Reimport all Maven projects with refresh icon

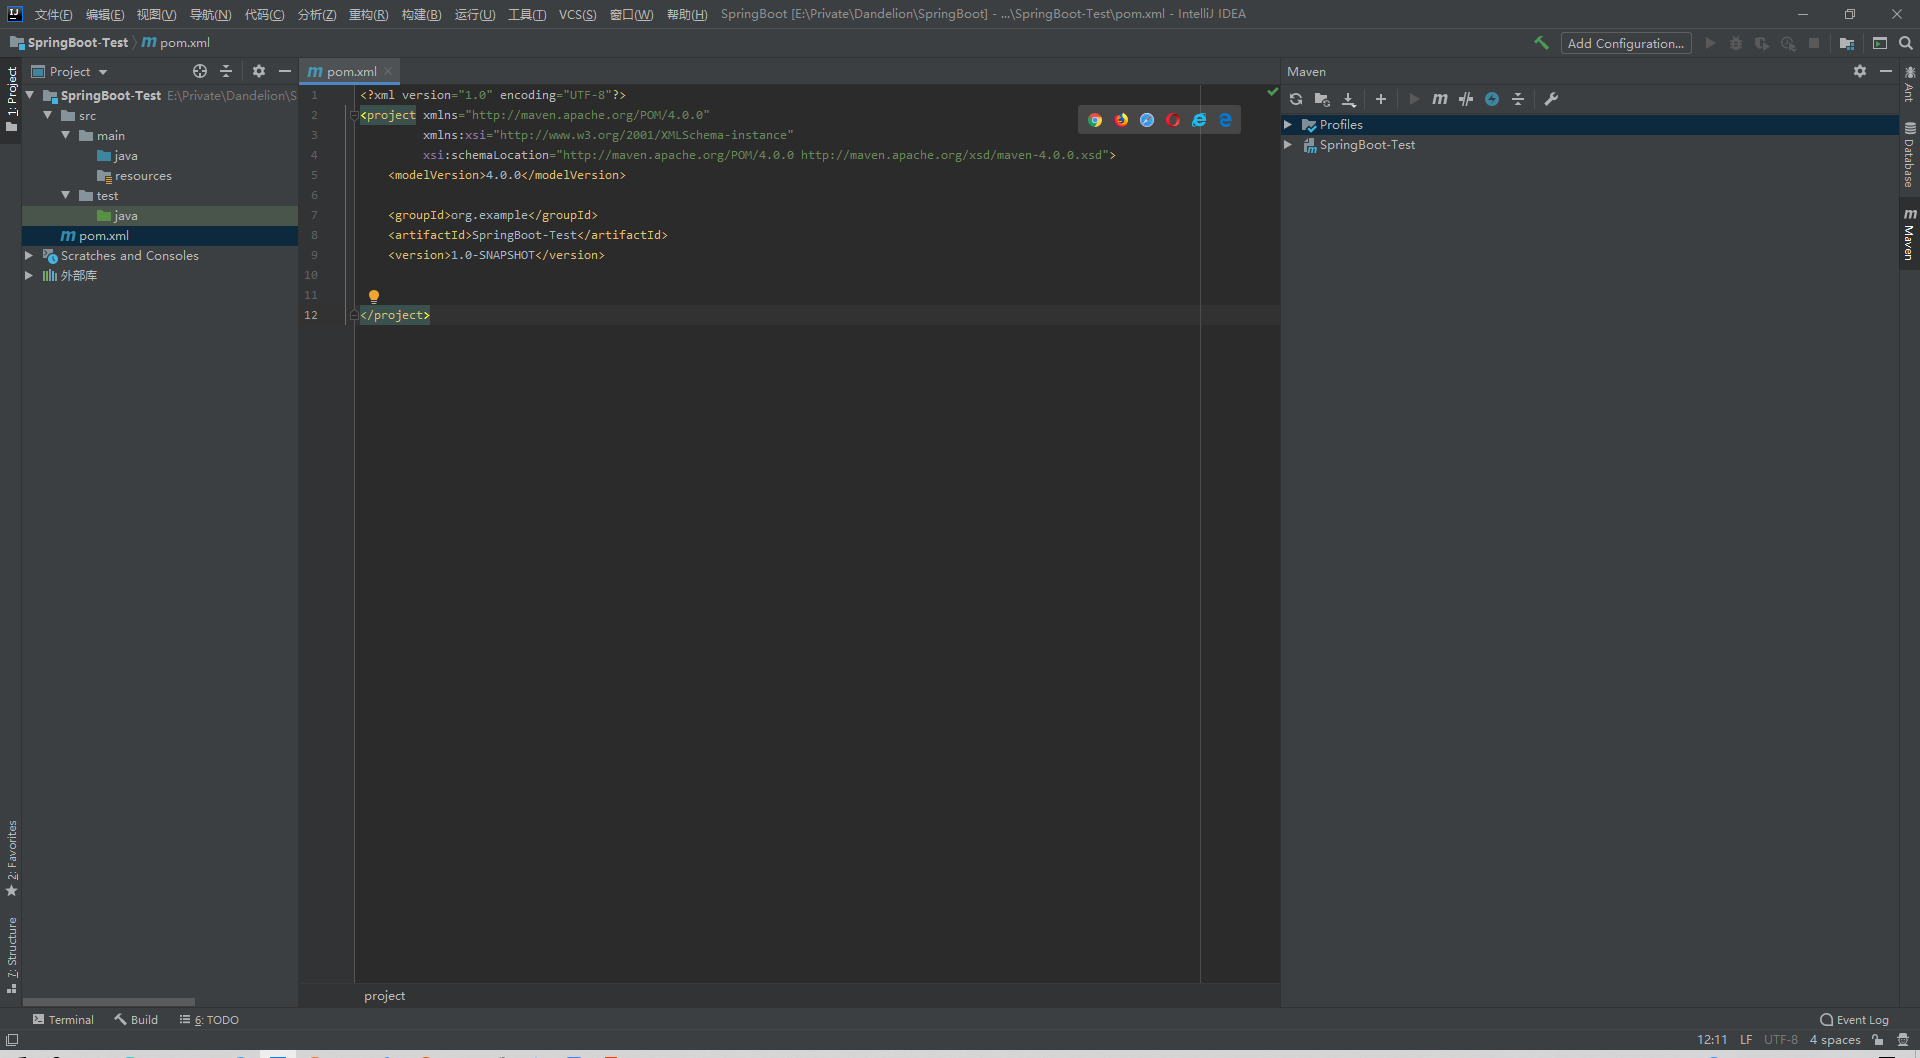click(x=1296, y=99)
